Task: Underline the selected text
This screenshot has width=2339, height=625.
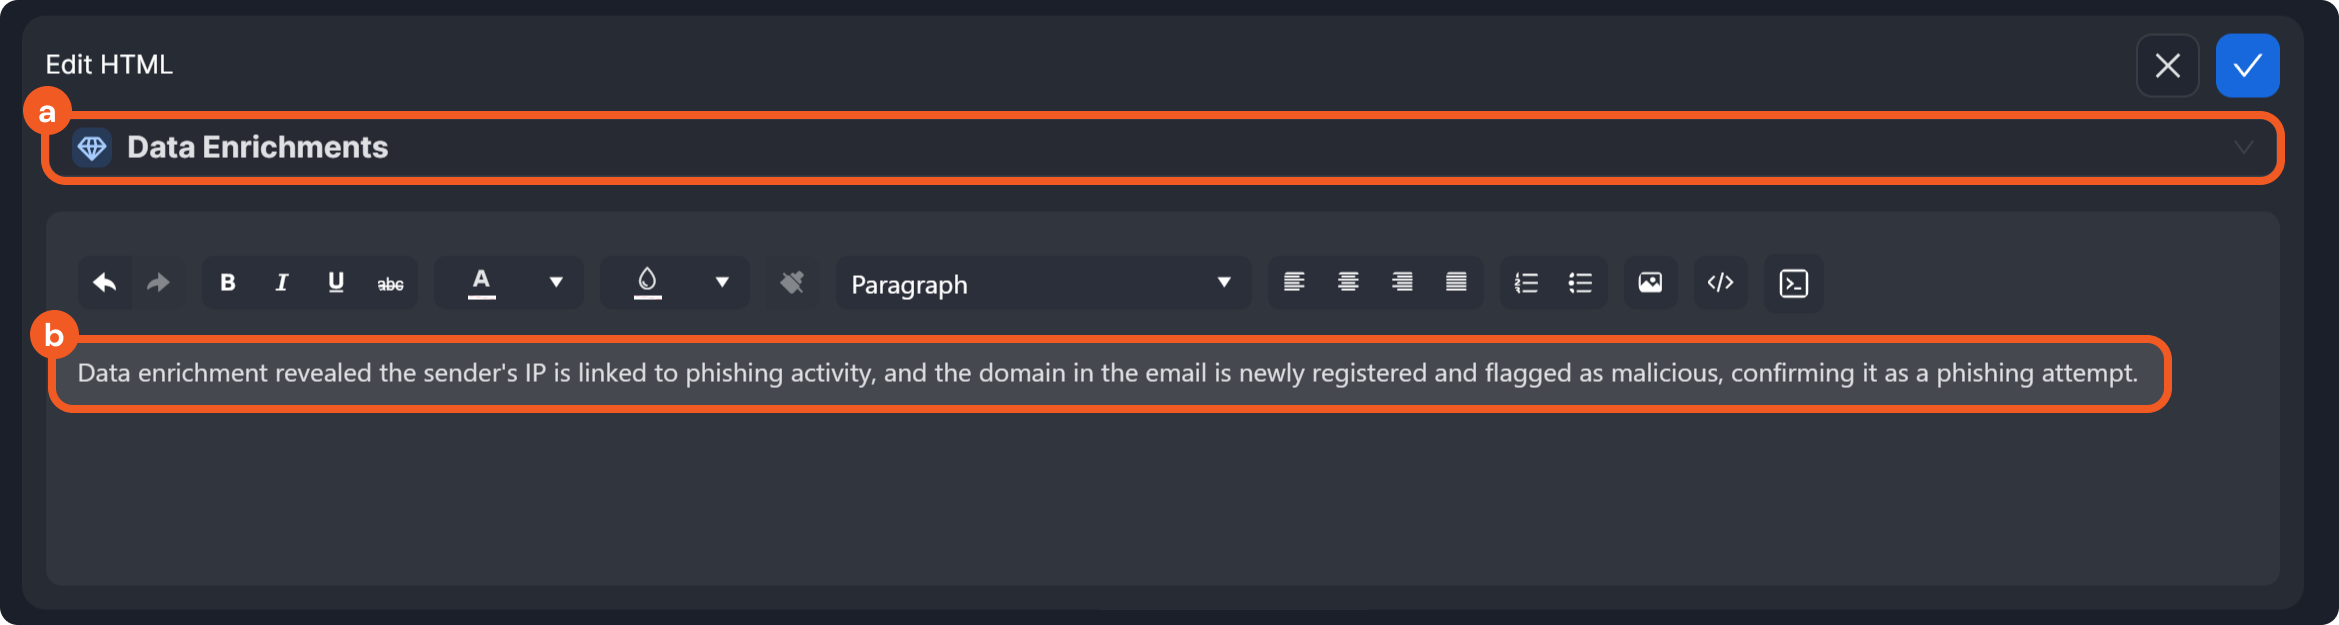Action: point(336,283)
